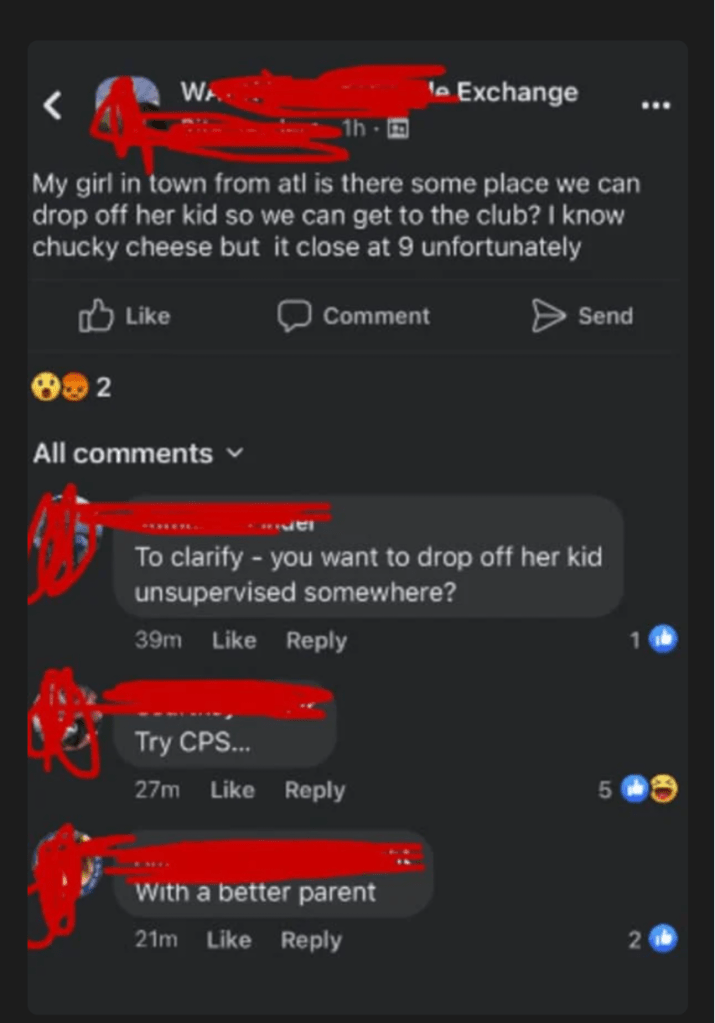Like the 'With a better parent' comment
Image resolution: width=715 pixels, height=1023 pixels.
point(229,939)
